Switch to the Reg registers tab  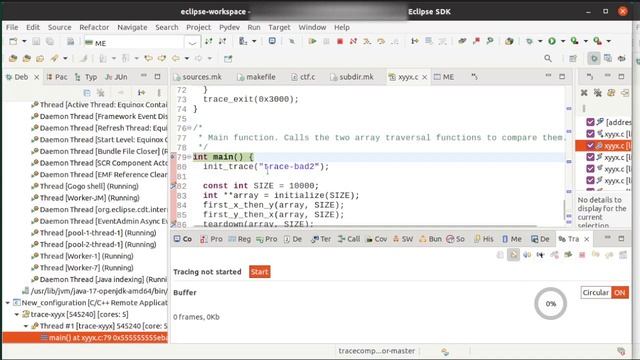240,239
